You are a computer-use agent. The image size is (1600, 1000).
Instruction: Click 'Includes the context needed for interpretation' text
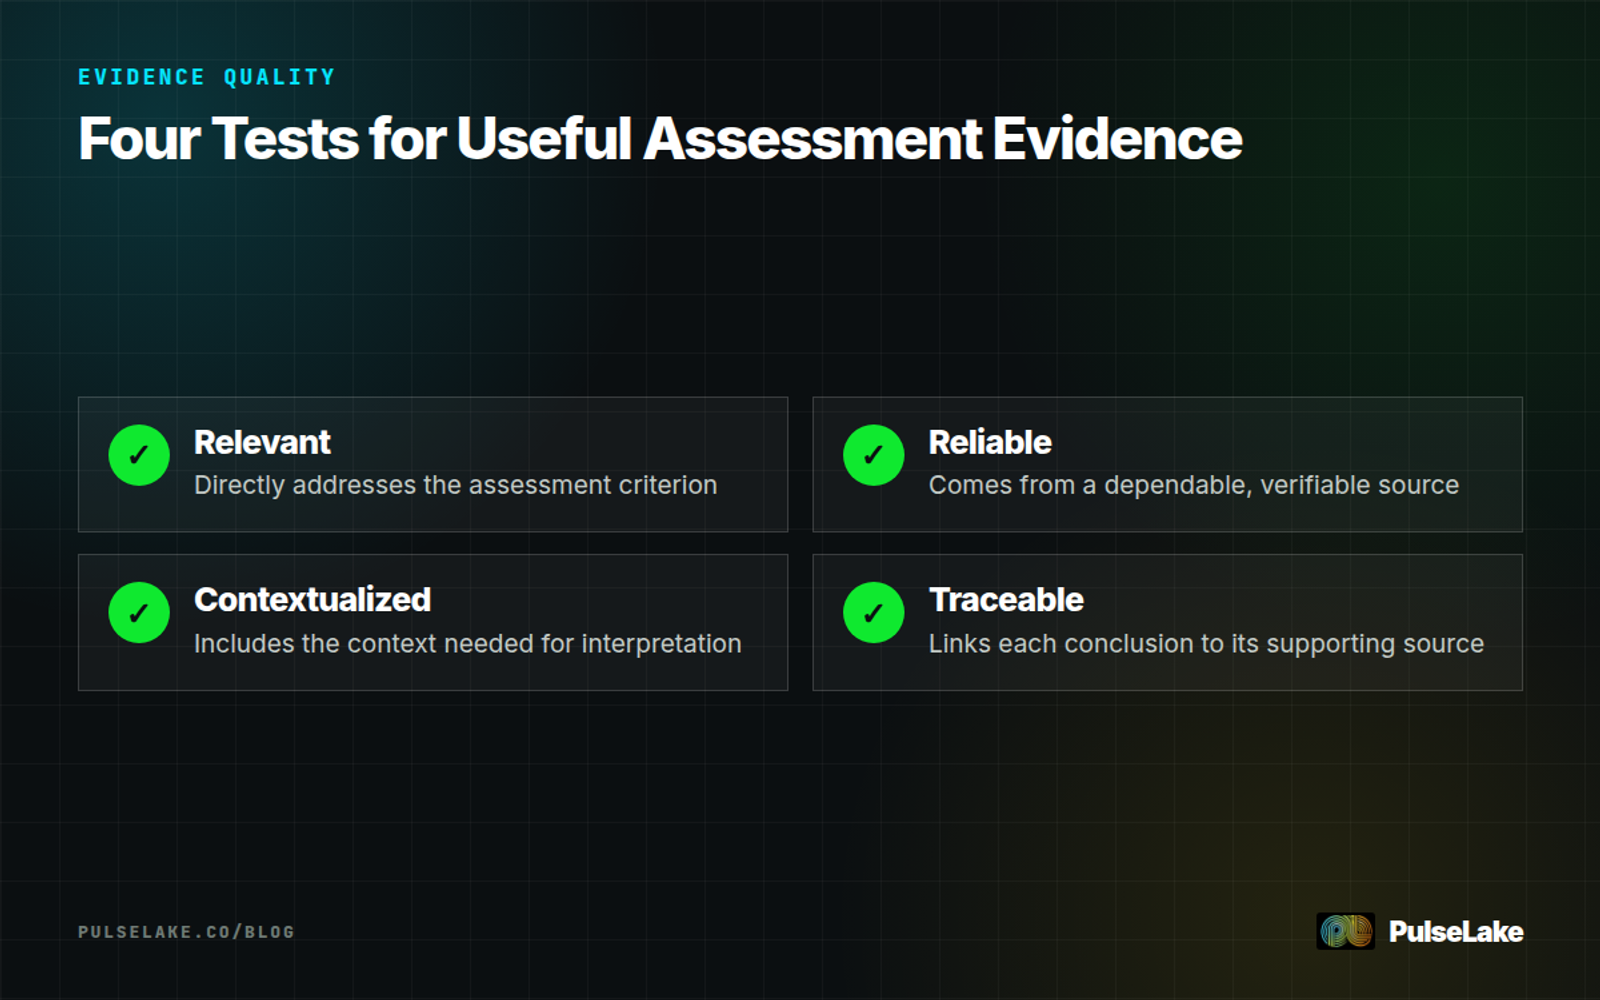(x=468, y=643)
